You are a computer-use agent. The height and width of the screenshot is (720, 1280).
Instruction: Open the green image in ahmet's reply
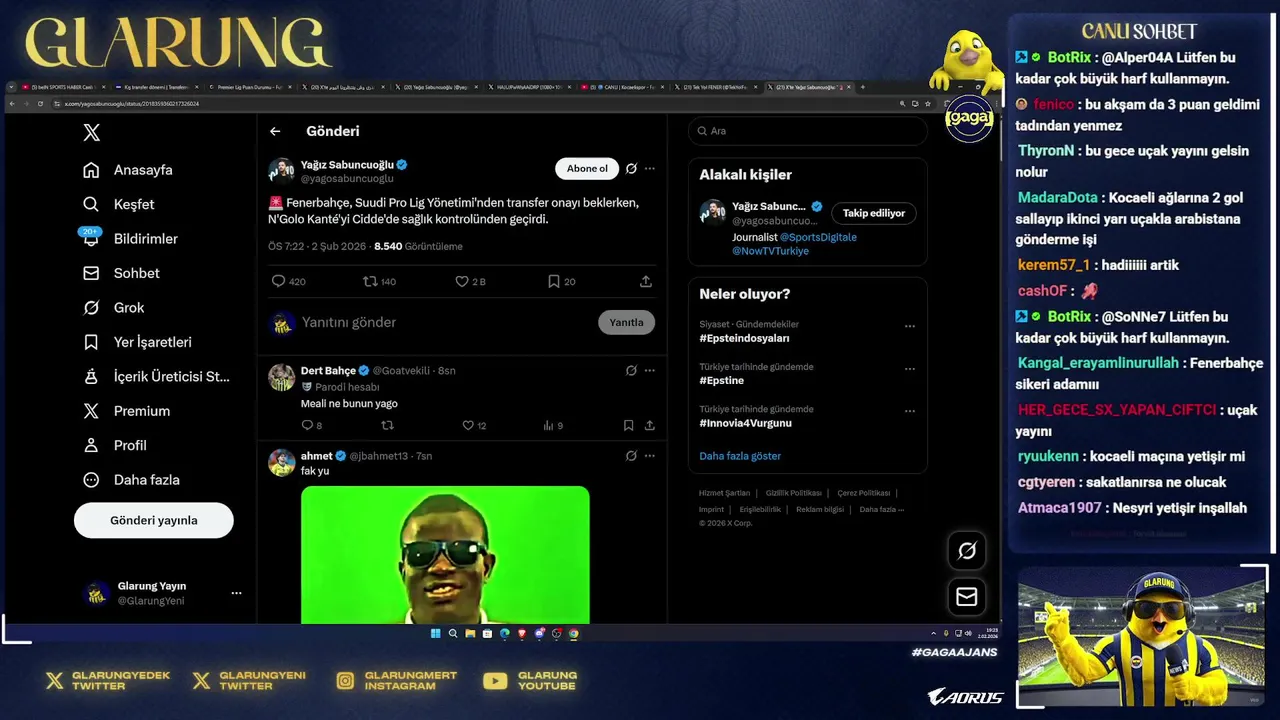(x=445, y=555)
